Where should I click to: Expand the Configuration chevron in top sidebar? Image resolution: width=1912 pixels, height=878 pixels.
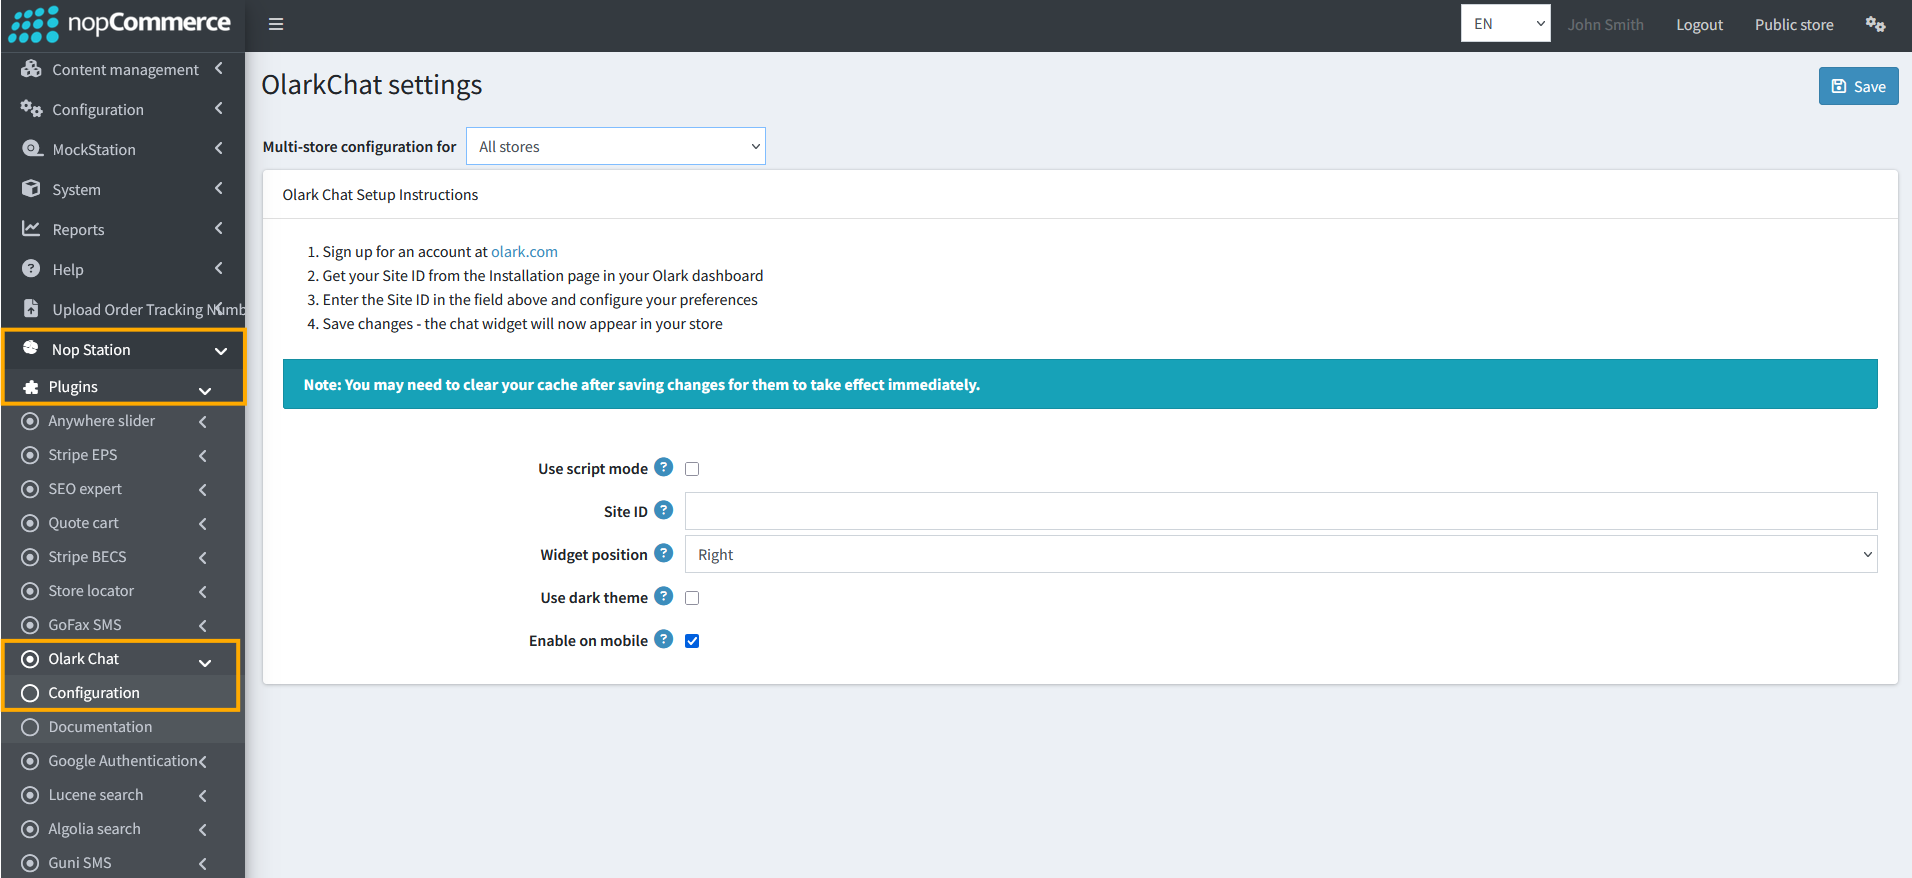click(219, 108)
